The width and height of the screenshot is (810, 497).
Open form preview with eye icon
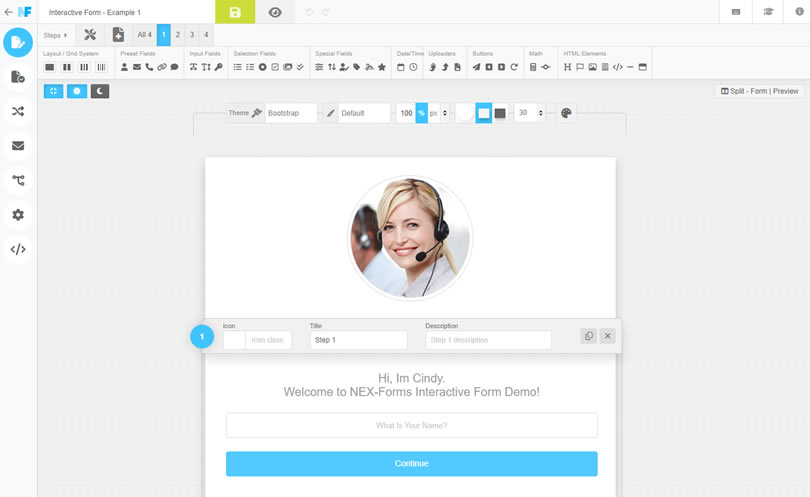(275, 12)
